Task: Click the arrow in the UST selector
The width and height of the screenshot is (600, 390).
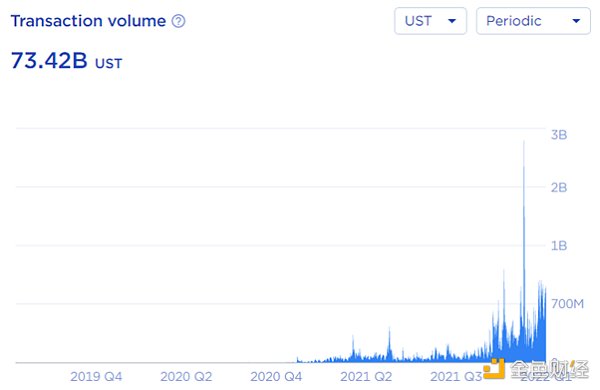Action: click(452, 21)
